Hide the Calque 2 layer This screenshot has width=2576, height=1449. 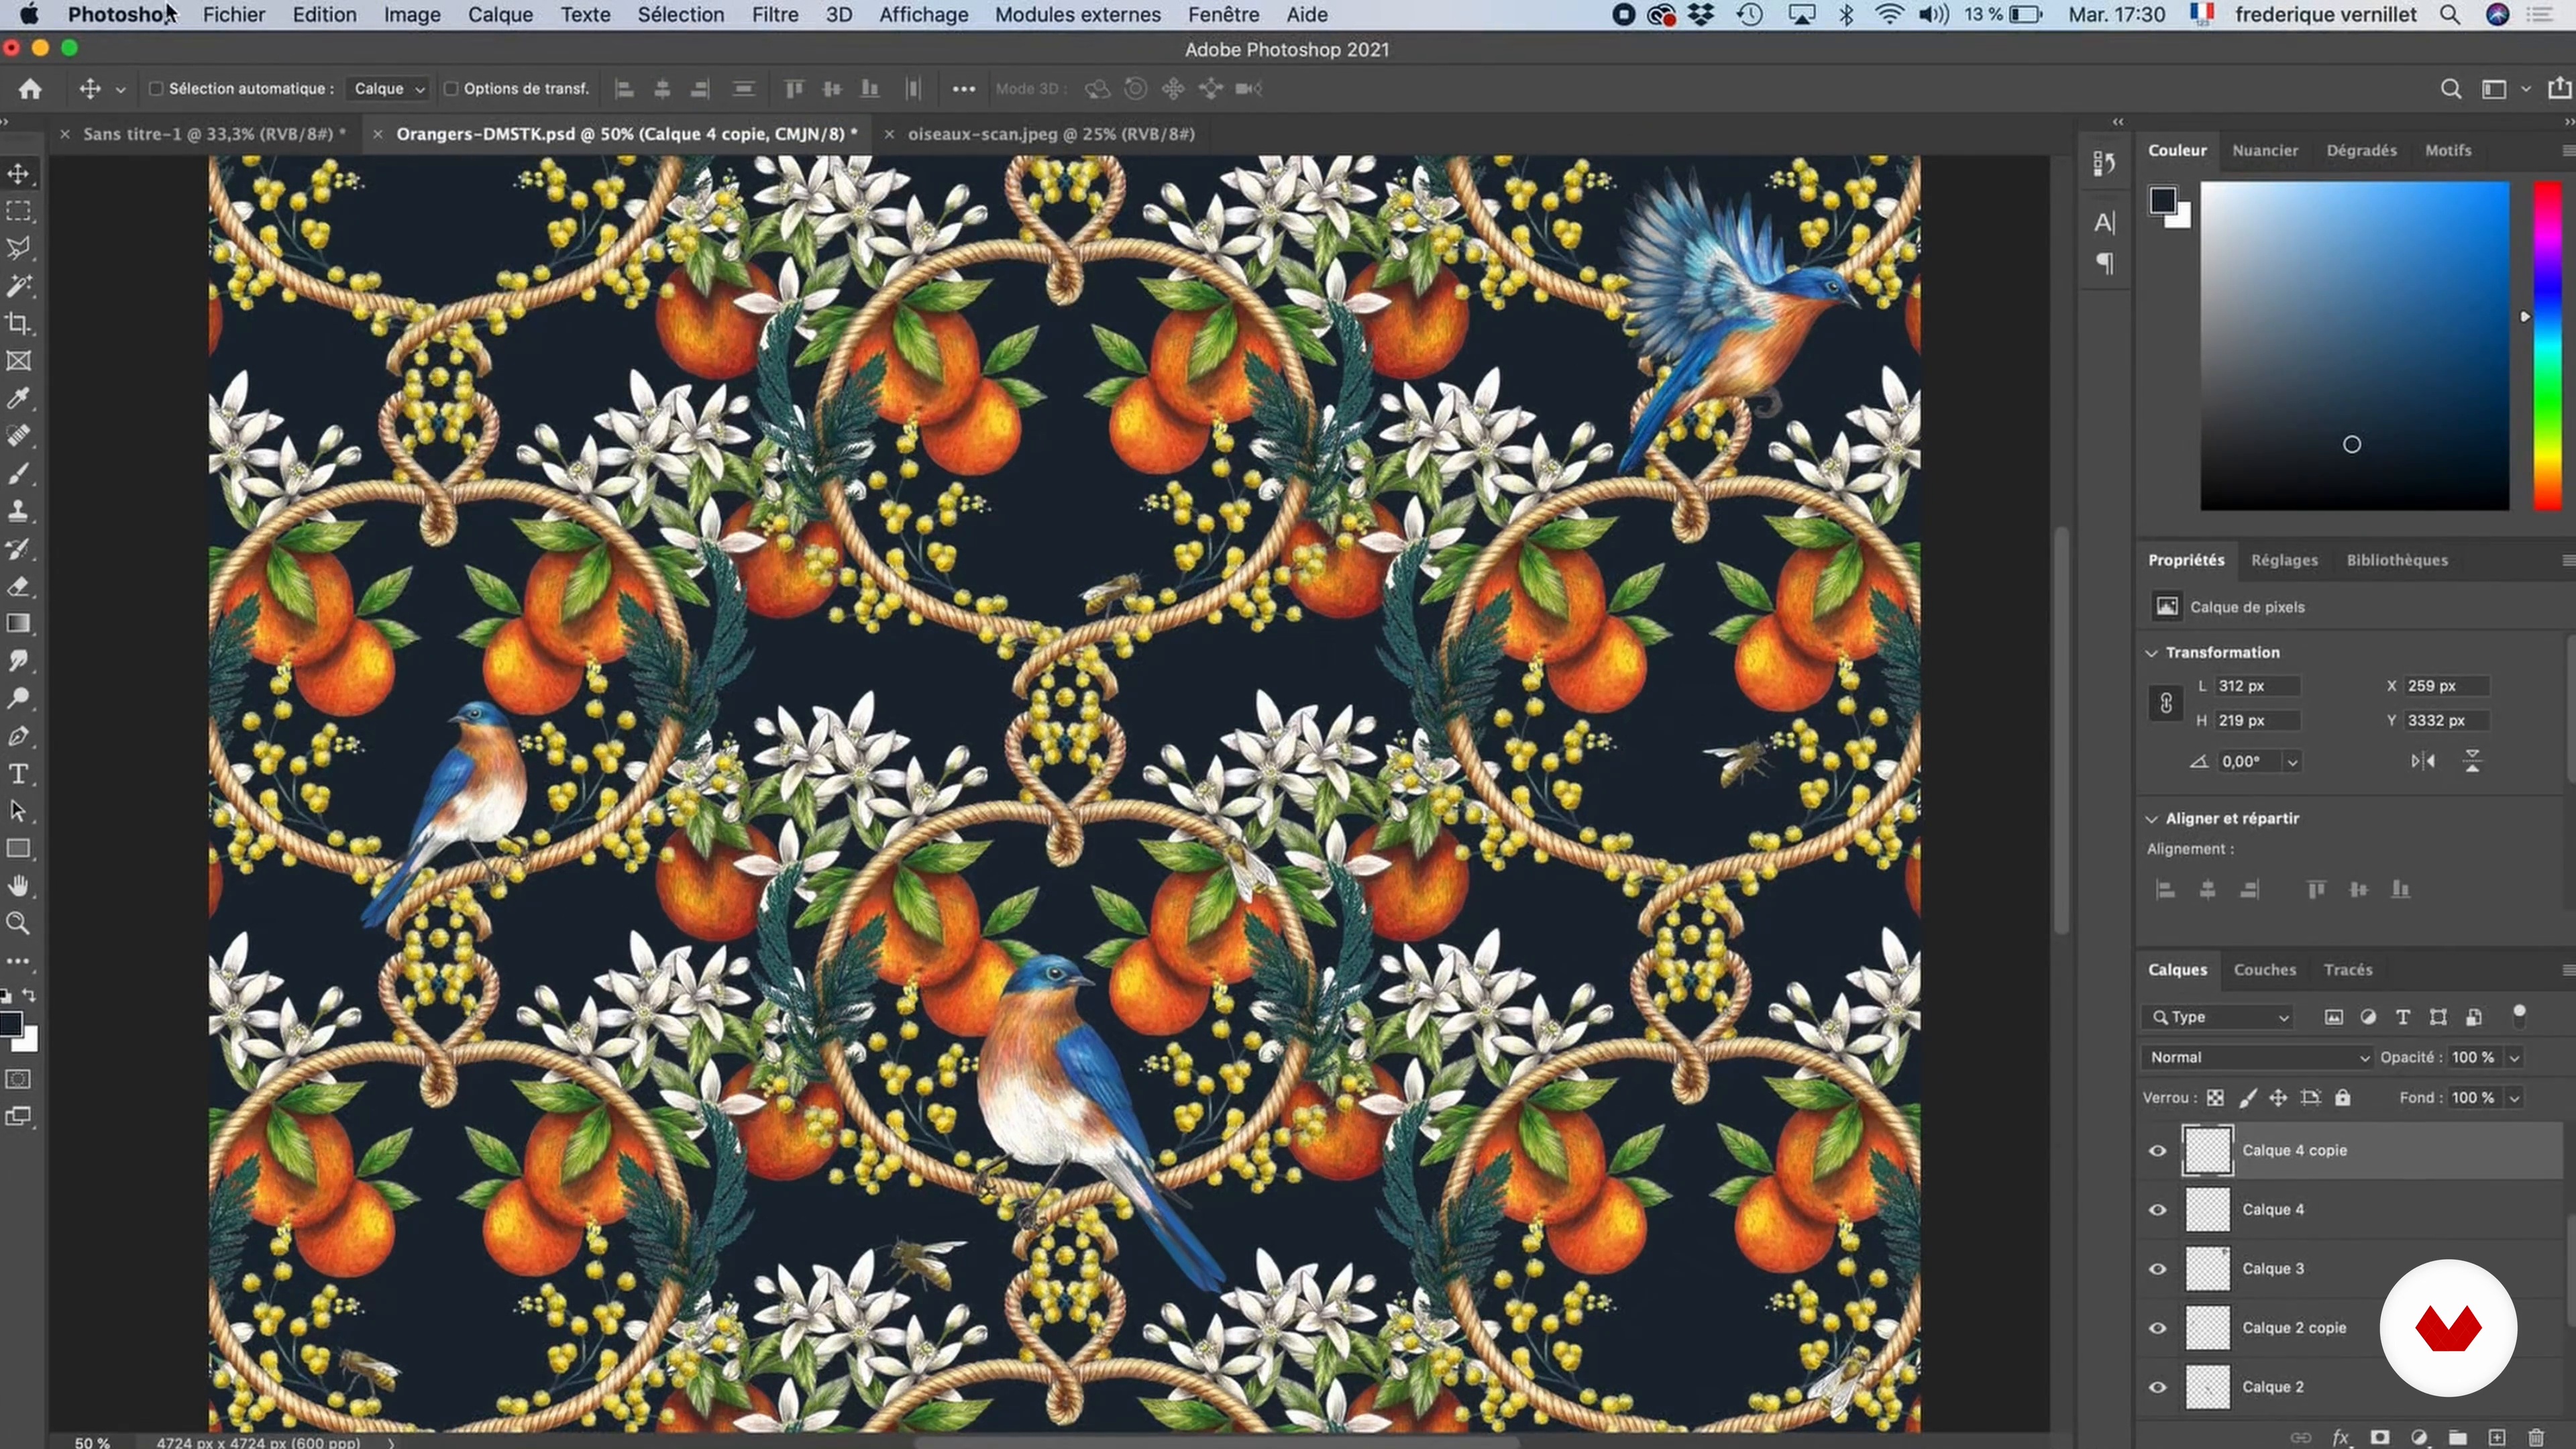pos(2158,1387)
